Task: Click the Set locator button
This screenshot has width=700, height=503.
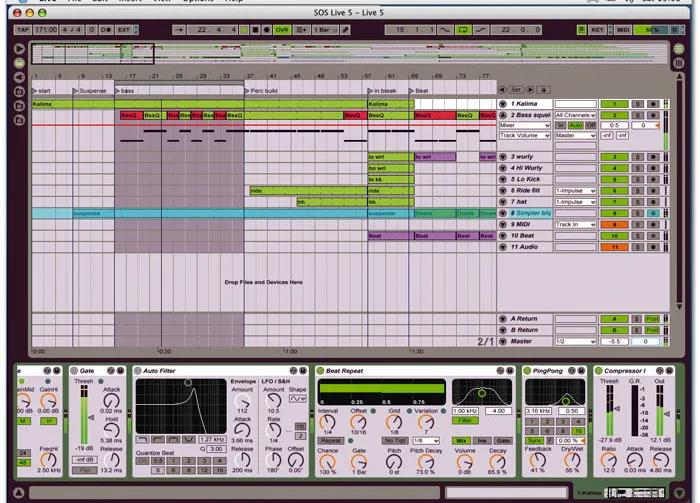Action: tap(516, 90)
